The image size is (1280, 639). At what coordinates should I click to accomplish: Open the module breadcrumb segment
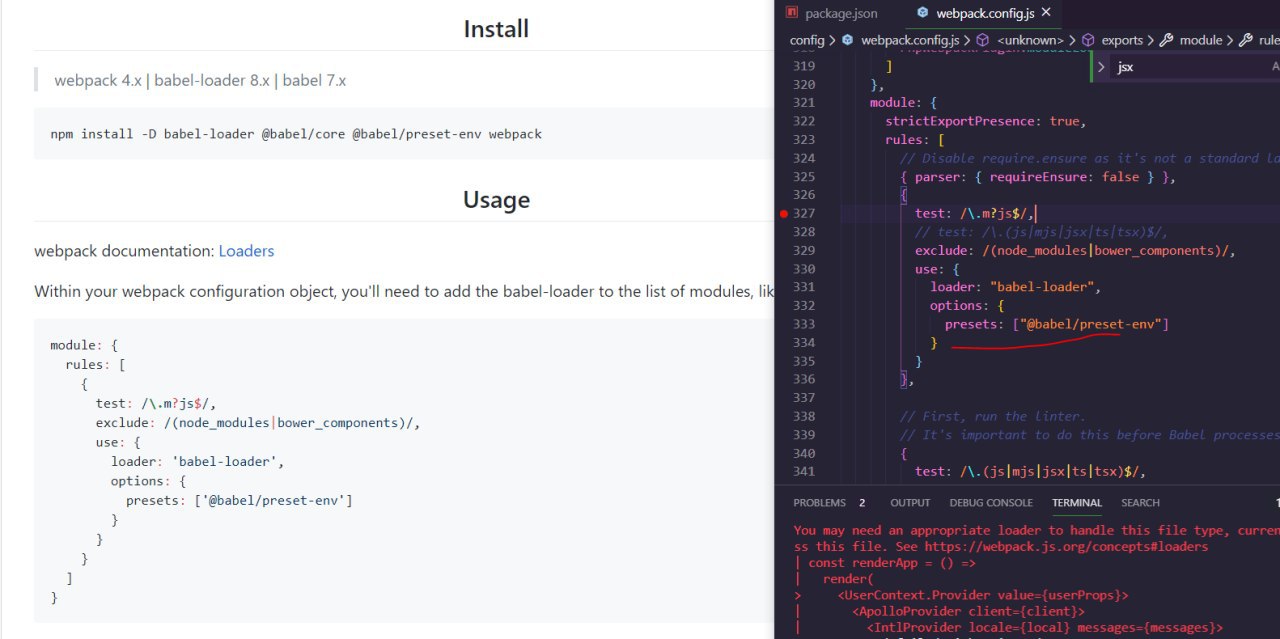[1201, 40]
